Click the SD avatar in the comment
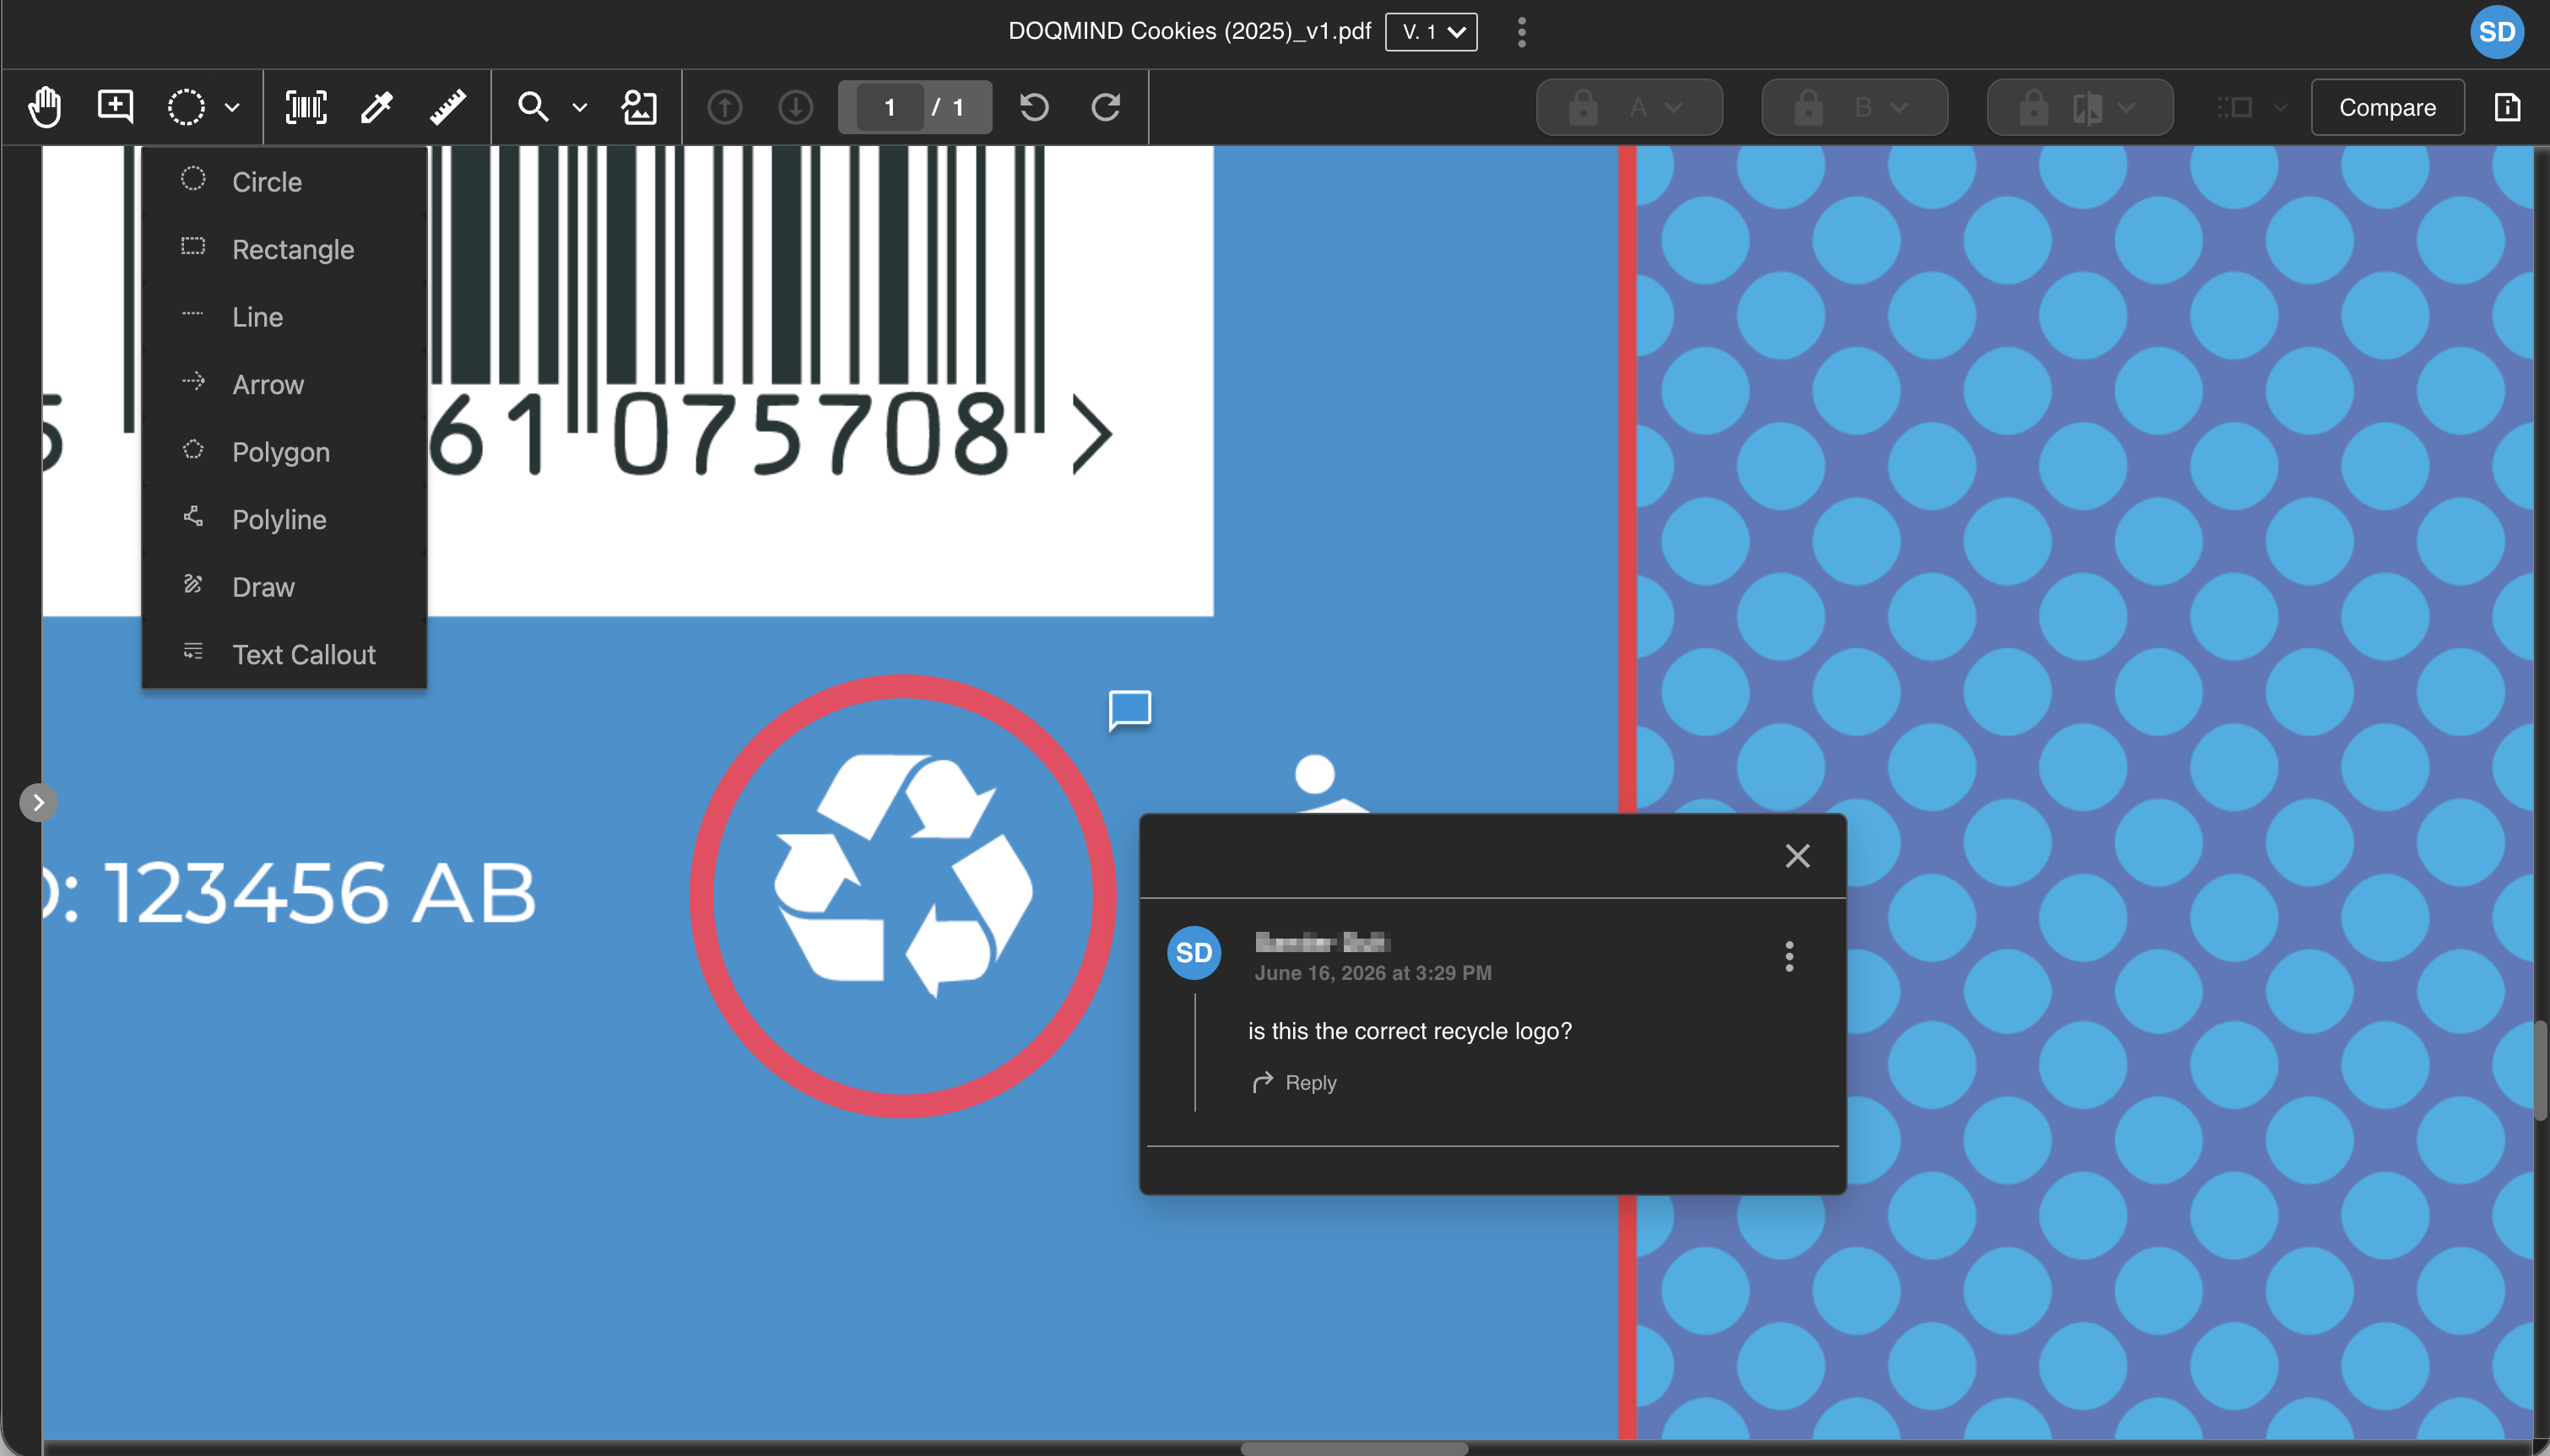This screenshot has width=2550, height=1456. 1194,952
